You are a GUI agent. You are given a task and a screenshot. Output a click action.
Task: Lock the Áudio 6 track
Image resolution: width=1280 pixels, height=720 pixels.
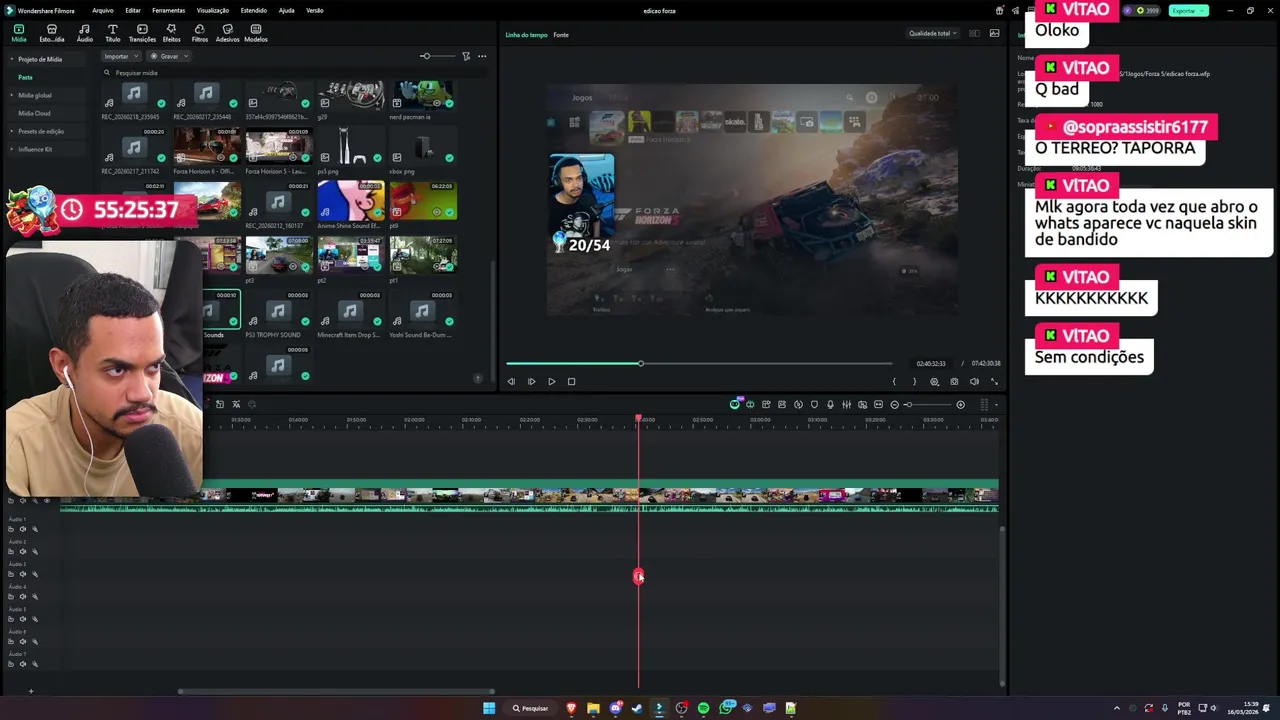click(11, 641)
